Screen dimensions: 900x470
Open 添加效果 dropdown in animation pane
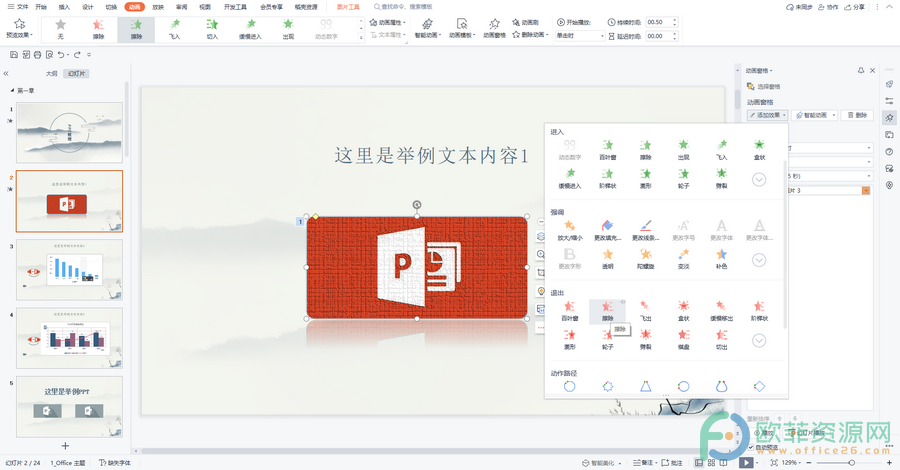tap(767, 115)
